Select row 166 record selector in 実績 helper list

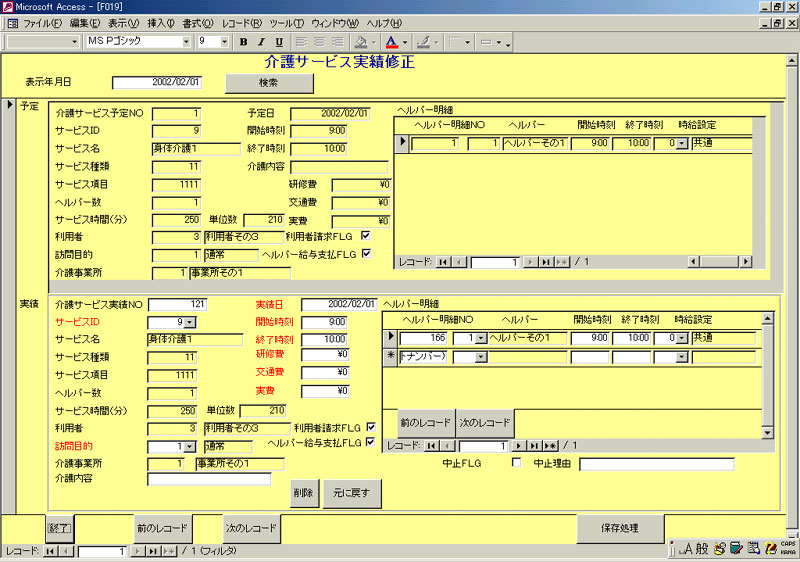[x=390, y=337]
